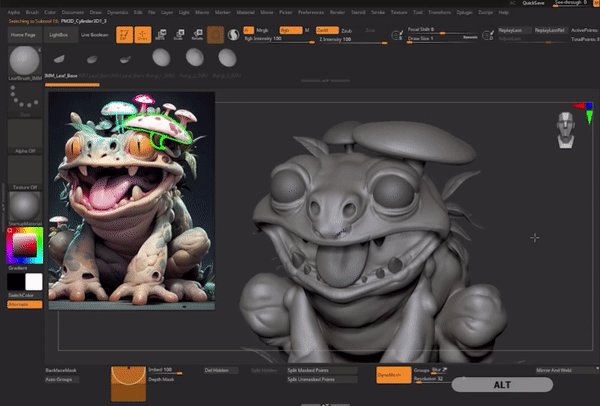Viewport: 600px width, 406px height.
Task: Click Auto Groups button
Action: point(61,380)
